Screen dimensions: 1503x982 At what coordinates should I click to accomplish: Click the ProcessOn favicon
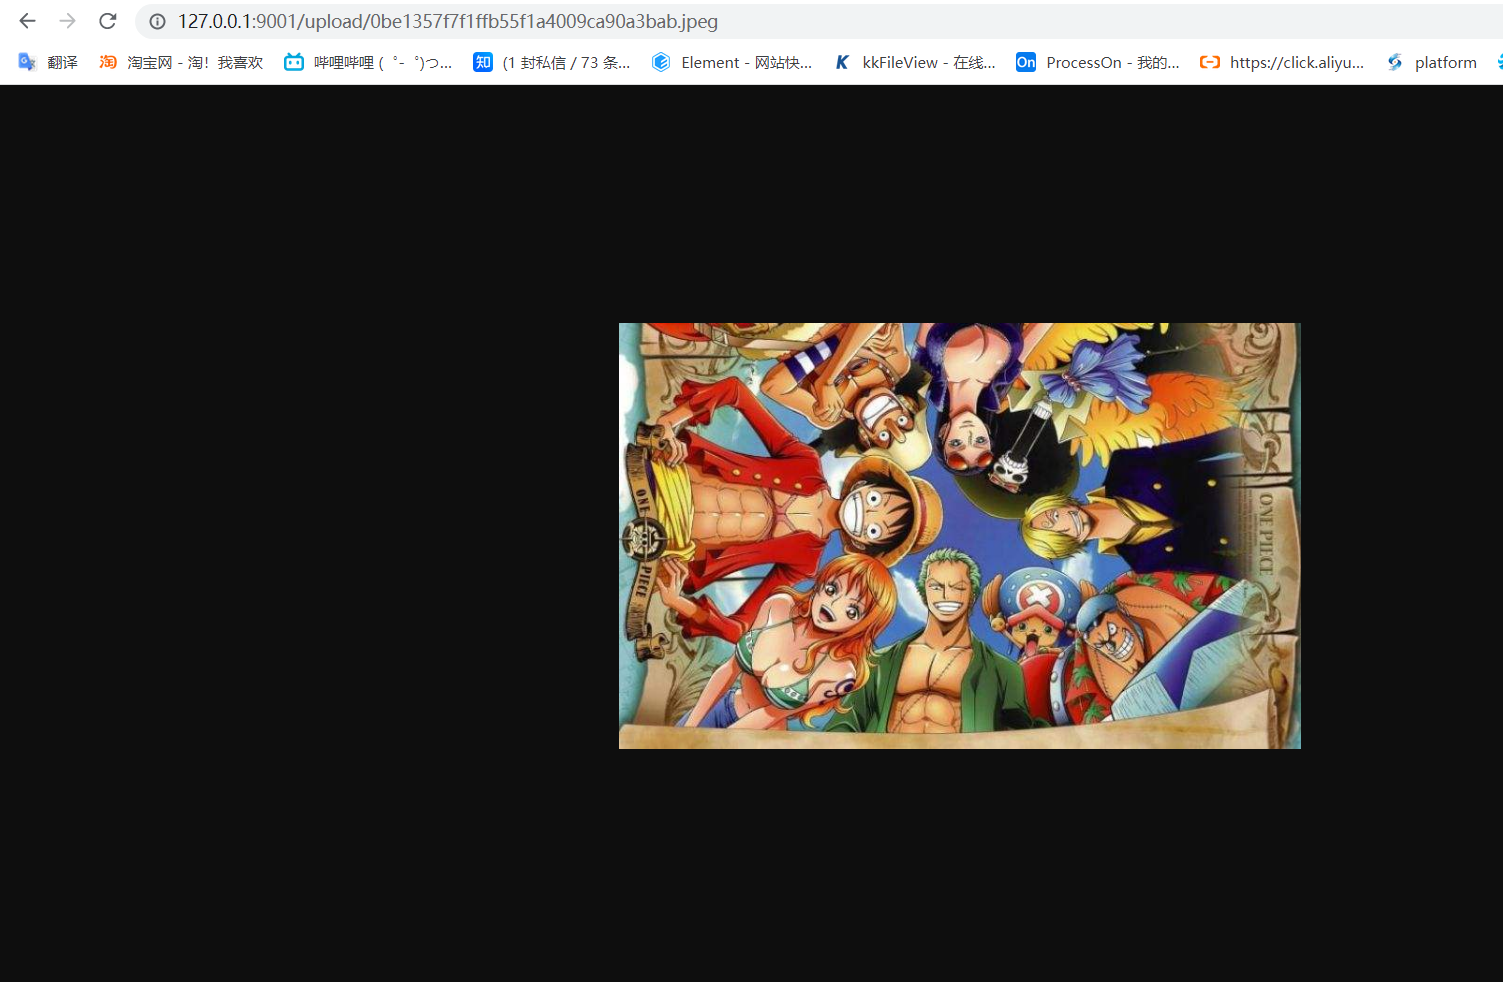1026,62
